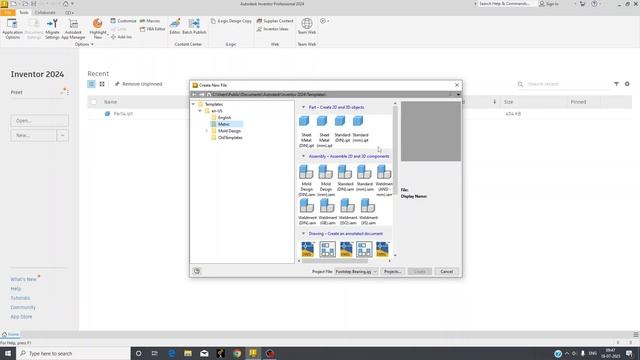Select the Weldment (ANSI - mm).iam template
The width and height of the screenshot is (640, 360).
(x=384, y=180)
